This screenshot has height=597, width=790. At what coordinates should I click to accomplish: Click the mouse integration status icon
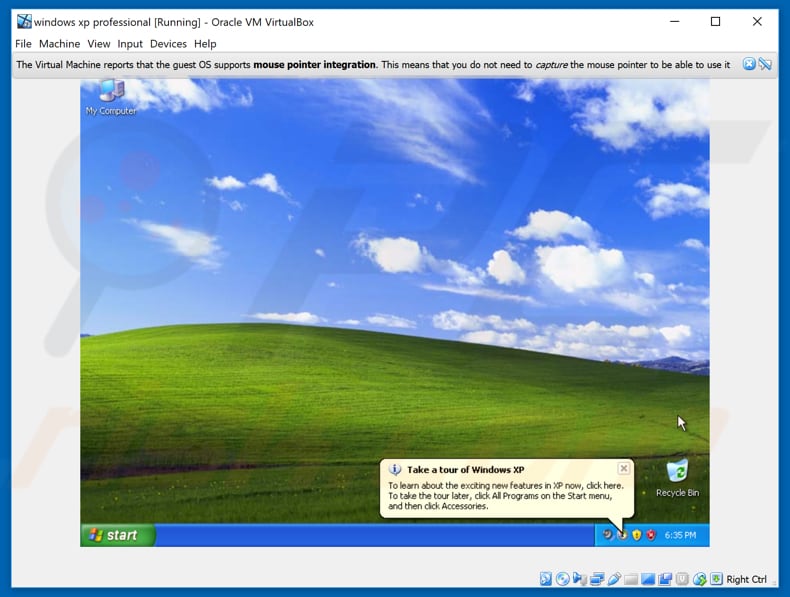pyautogui.click(x=699, y=579)
